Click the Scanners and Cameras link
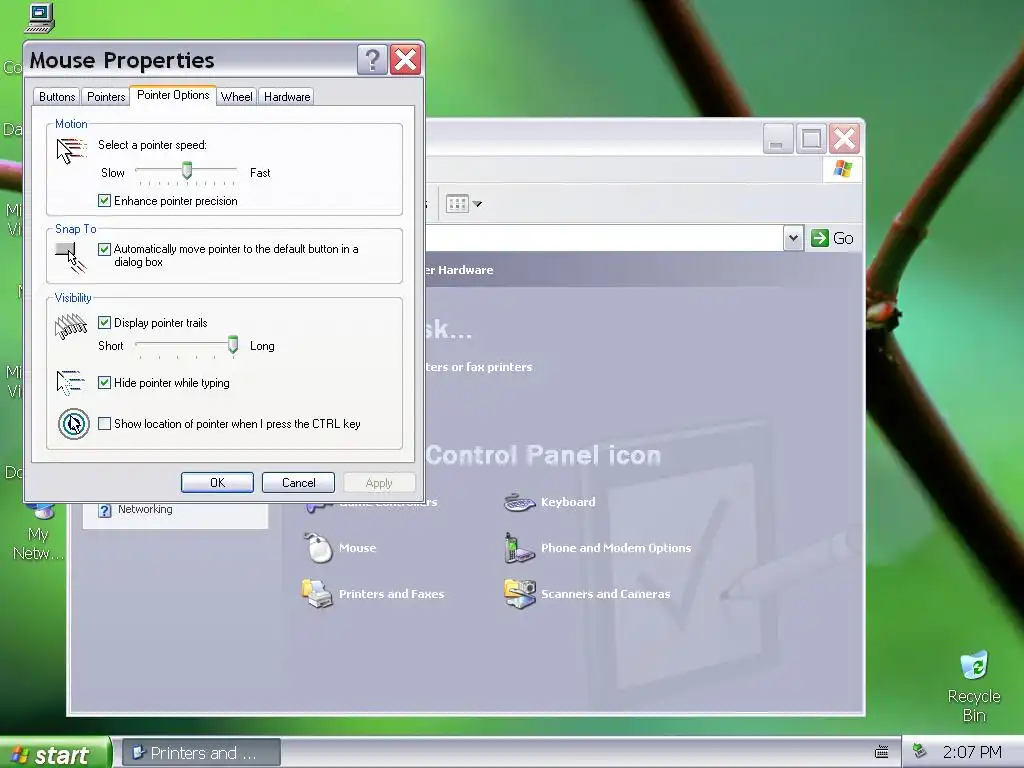 (x=605, y=594)
